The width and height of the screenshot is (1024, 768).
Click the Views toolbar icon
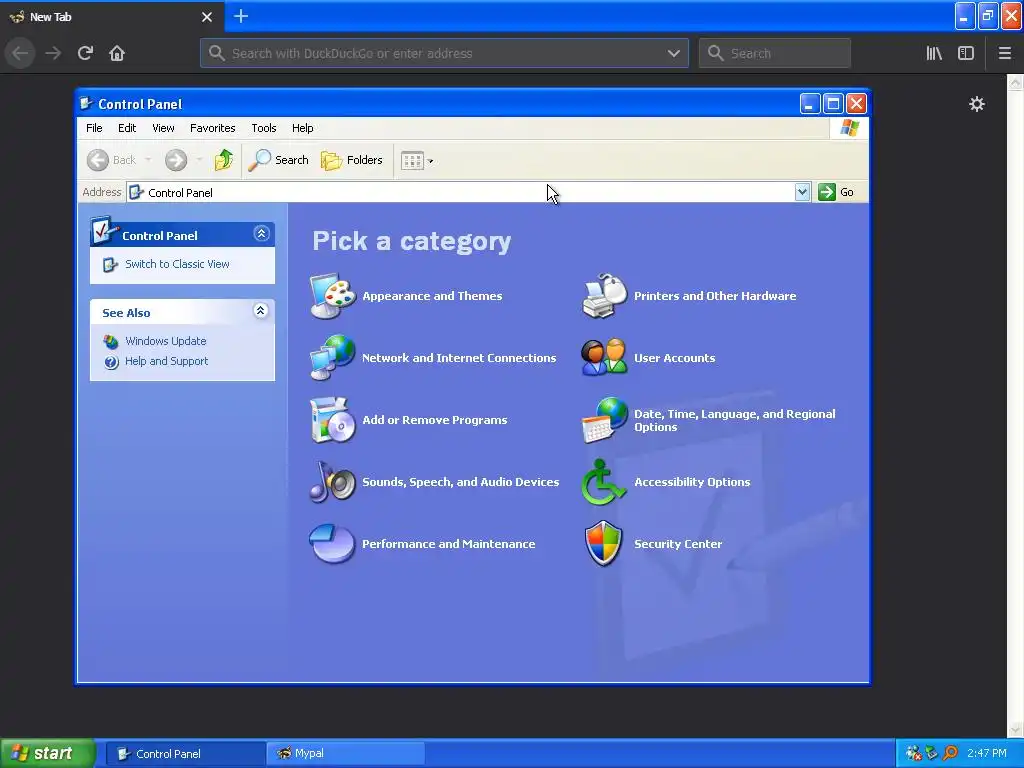point(412,160)
